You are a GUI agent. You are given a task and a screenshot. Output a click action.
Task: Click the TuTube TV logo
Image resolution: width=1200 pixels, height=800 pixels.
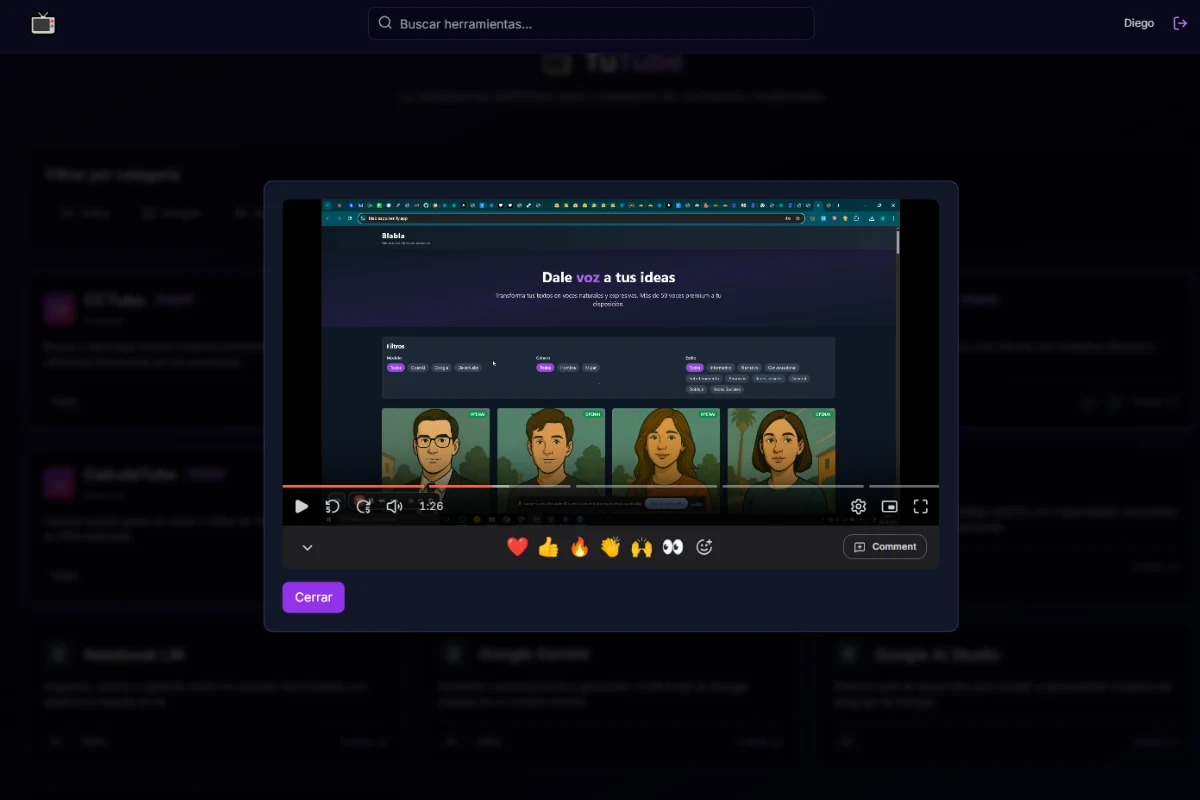[43, 22]
